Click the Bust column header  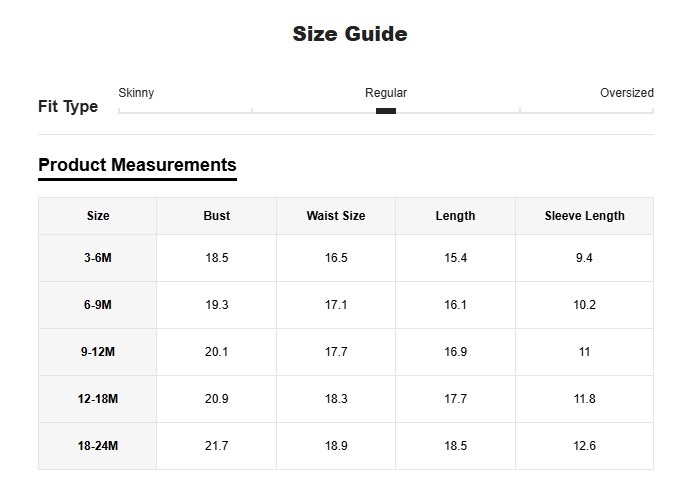217,216
